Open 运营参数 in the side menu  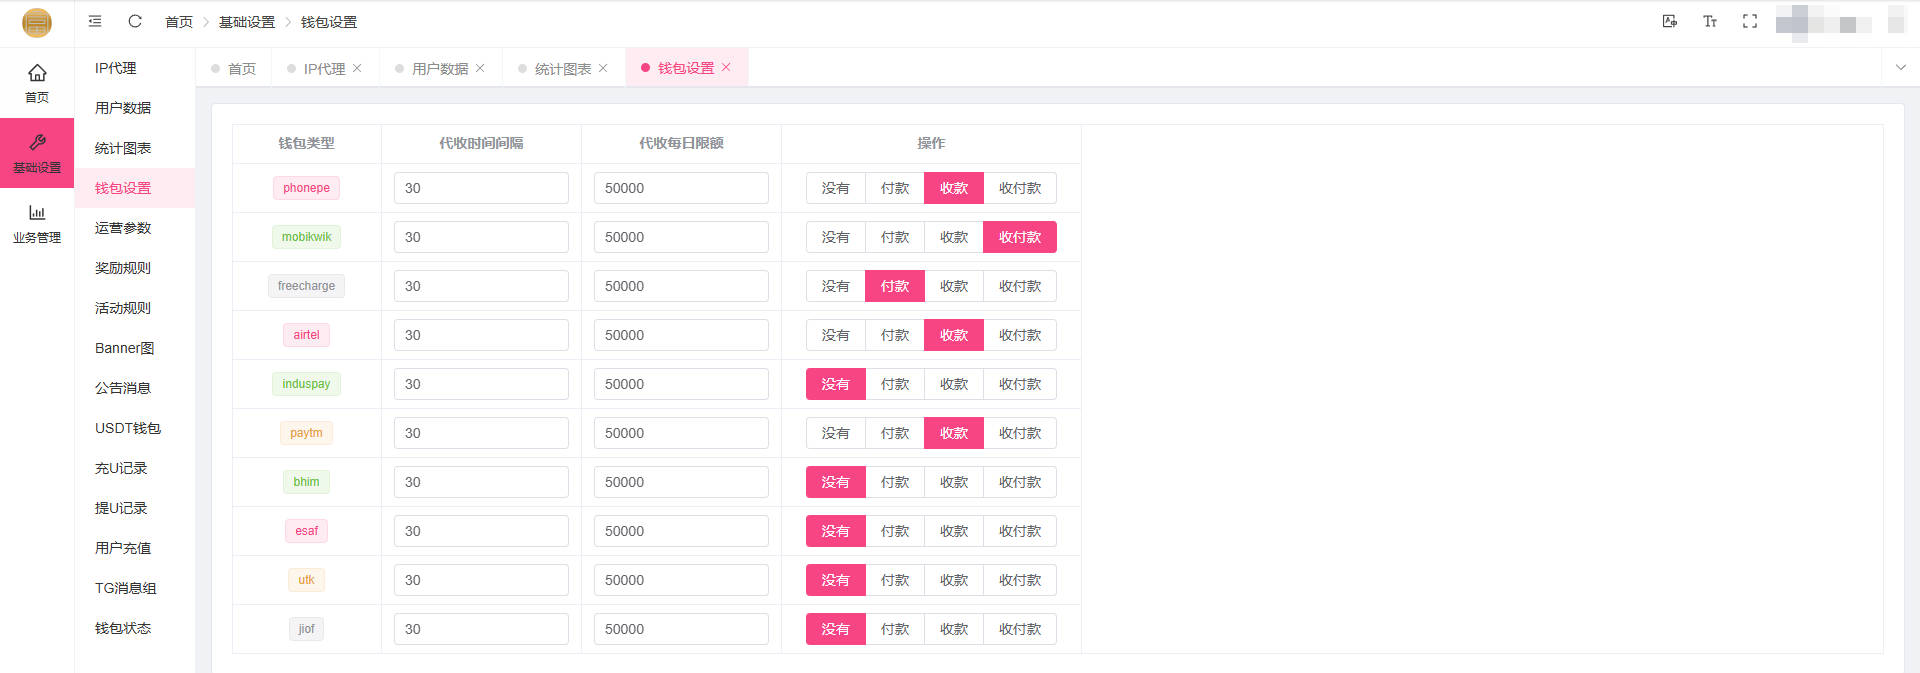point(122,228)
